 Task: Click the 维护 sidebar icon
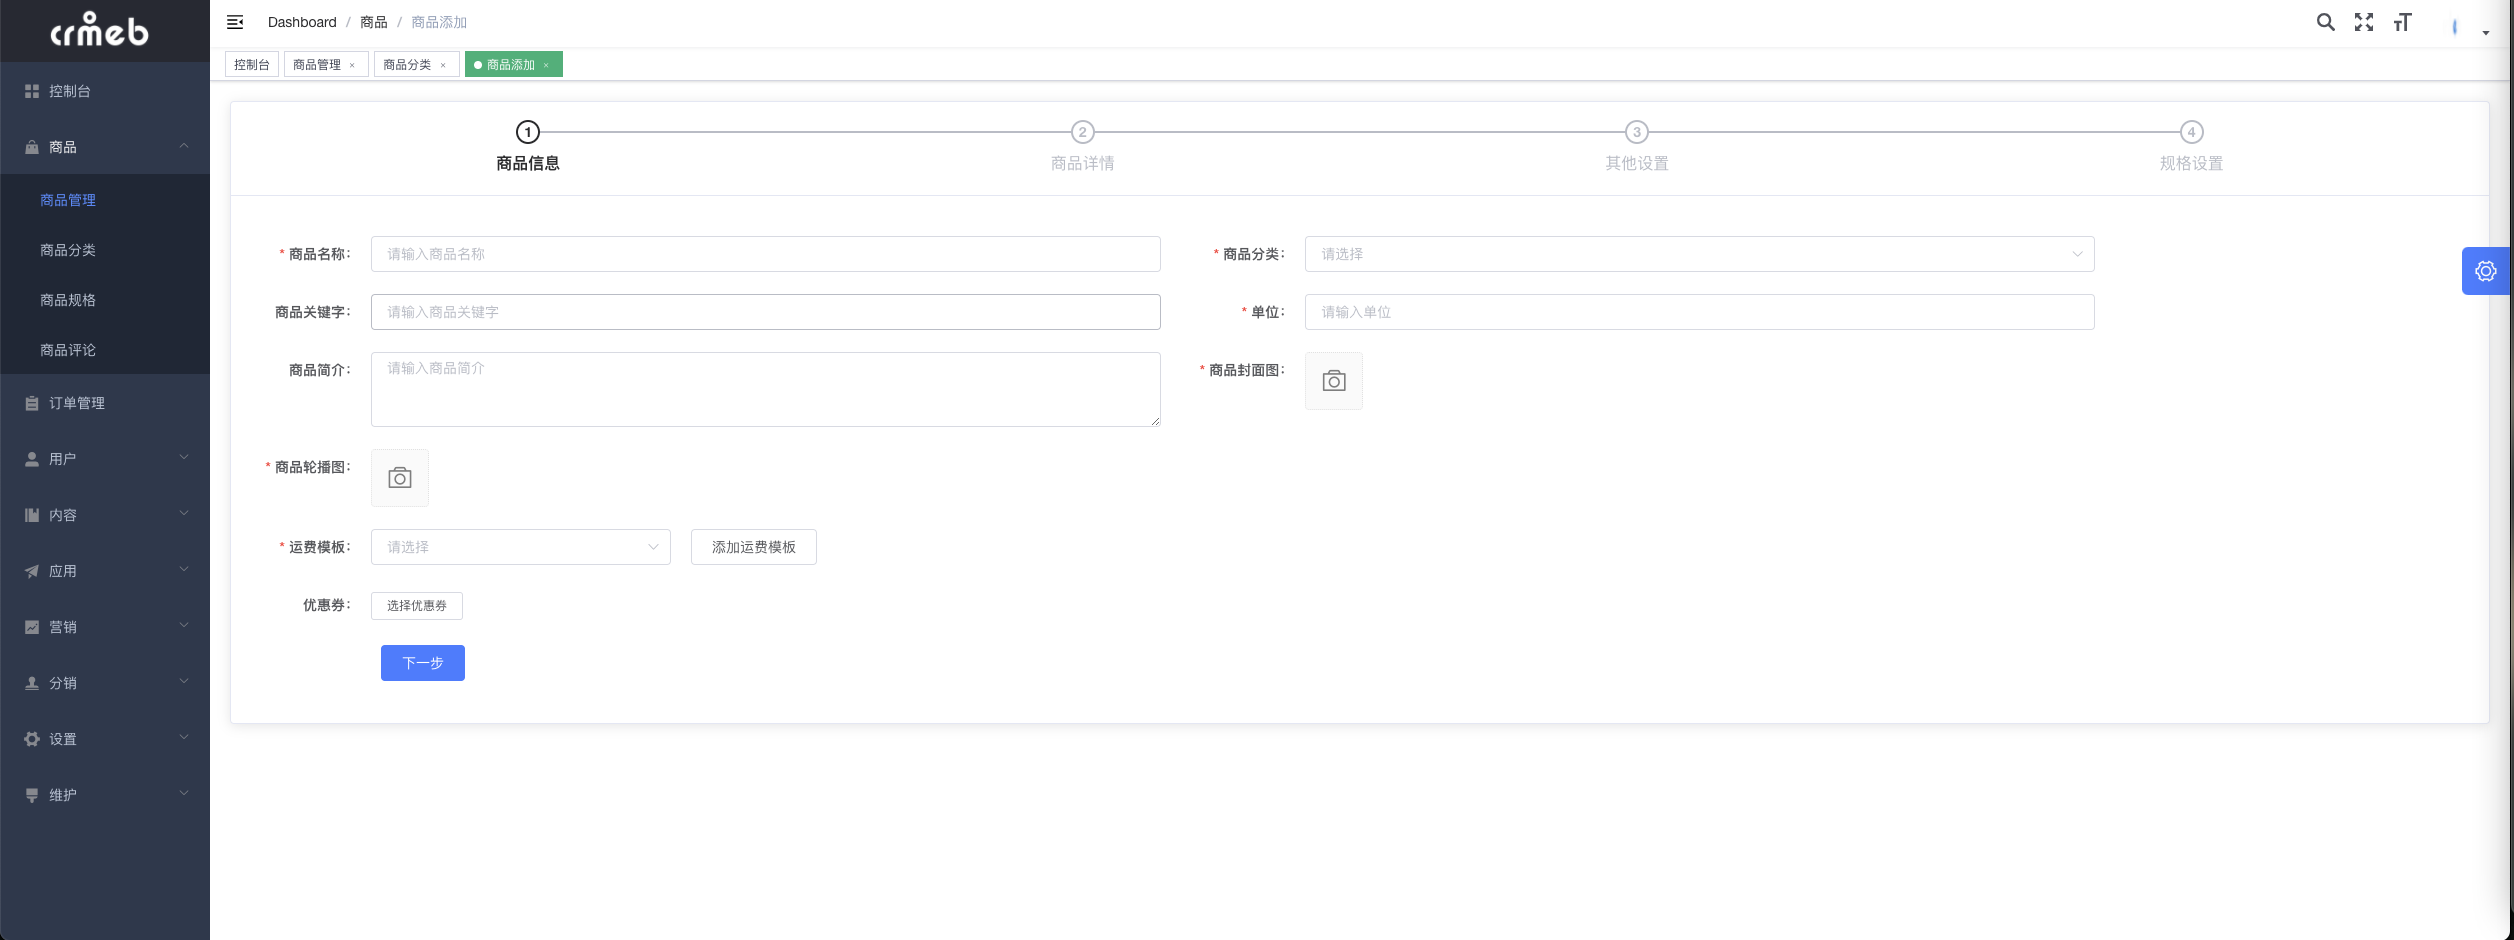32,795
